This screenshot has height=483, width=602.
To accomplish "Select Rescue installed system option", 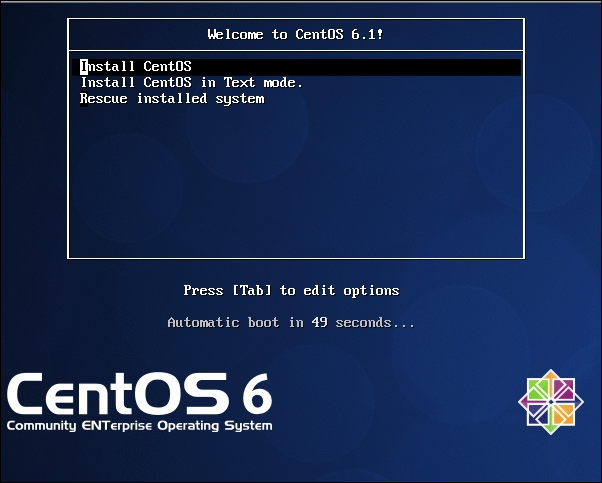I will tap(172, 99).
